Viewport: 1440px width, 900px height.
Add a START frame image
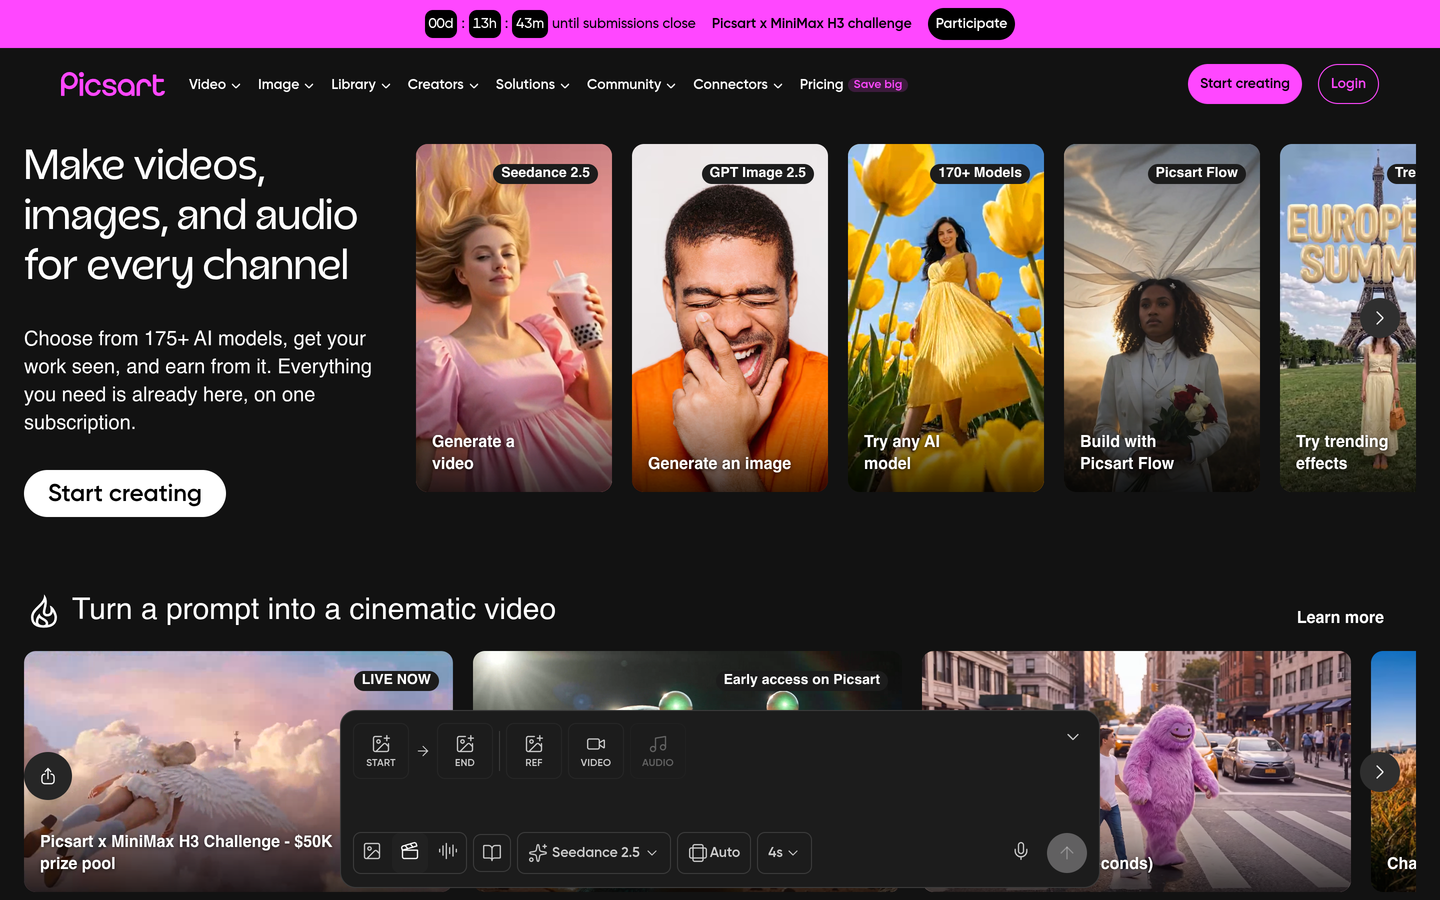tap(381, 750)
